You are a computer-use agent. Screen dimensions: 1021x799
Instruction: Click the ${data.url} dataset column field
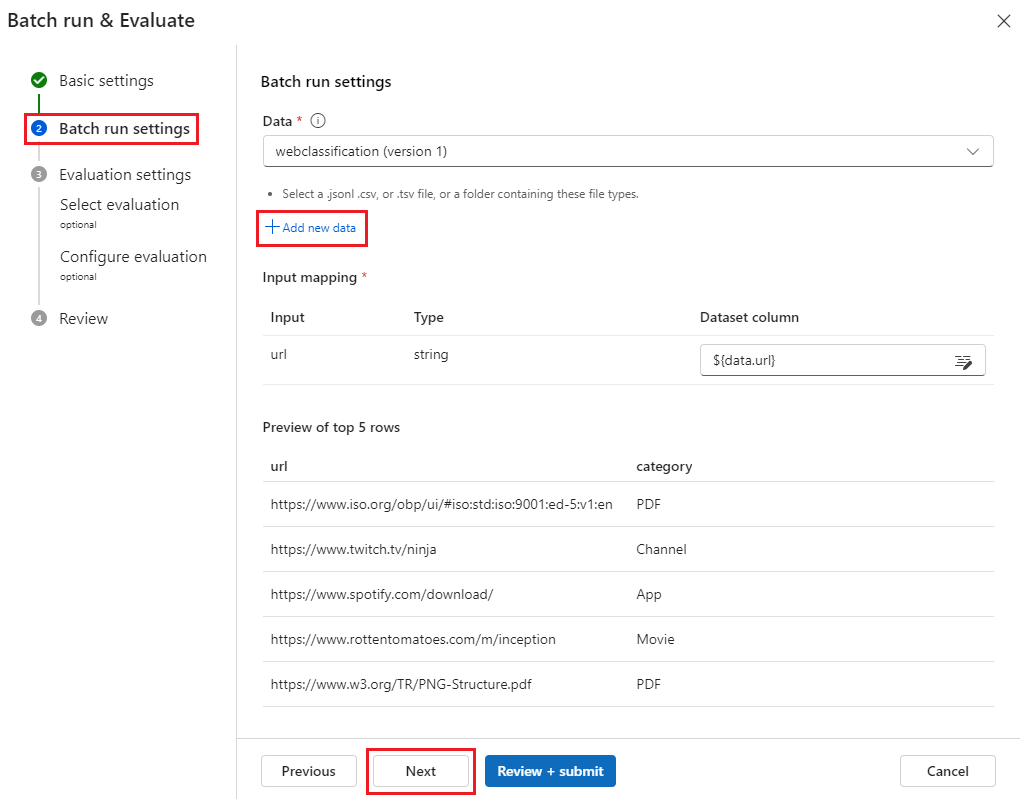(x=843, y=360)
